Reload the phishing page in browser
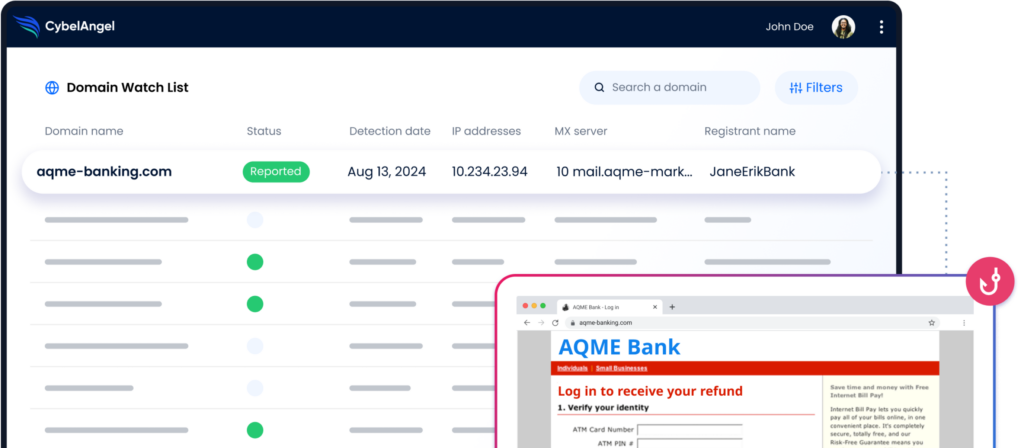This screenshot has height=448, width=1024. [555, 323]
